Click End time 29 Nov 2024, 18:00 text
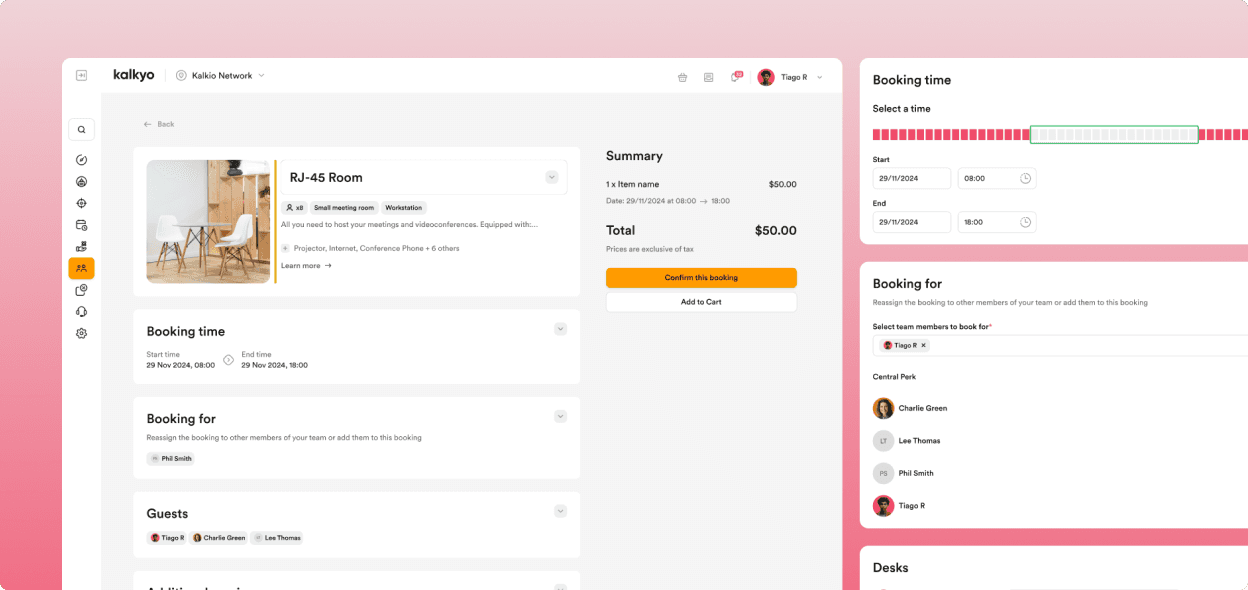 point(274,360)
